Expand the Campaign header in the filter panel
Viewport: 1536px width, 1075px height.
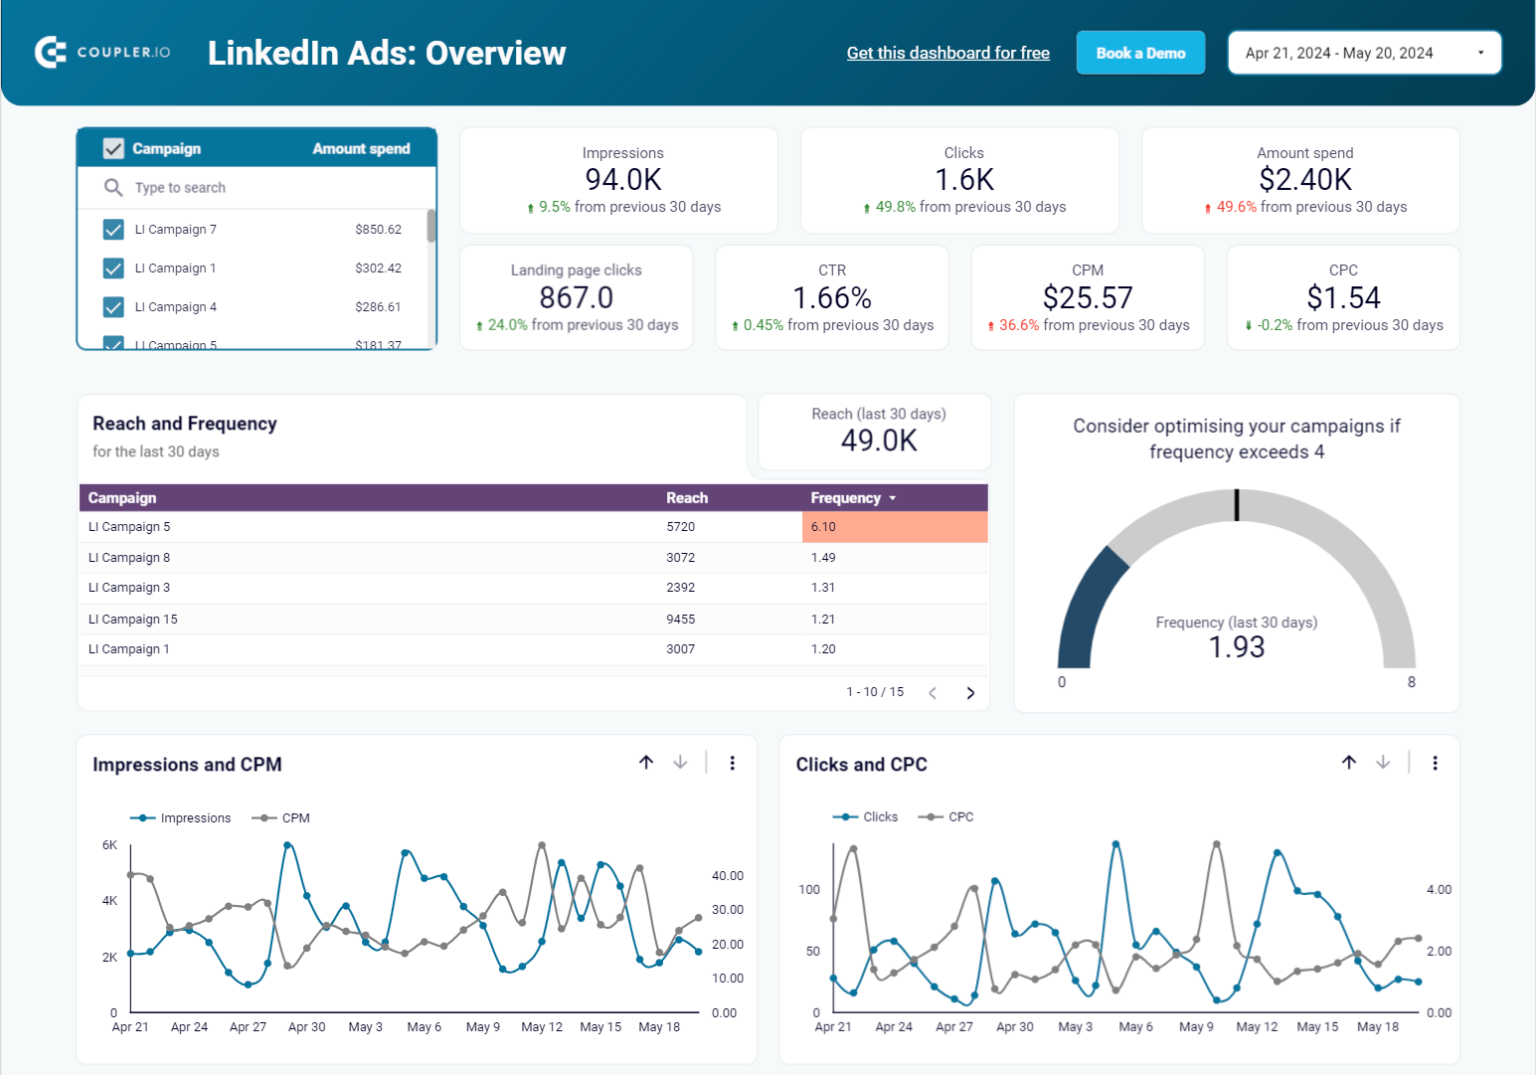(x=166, y=148)
